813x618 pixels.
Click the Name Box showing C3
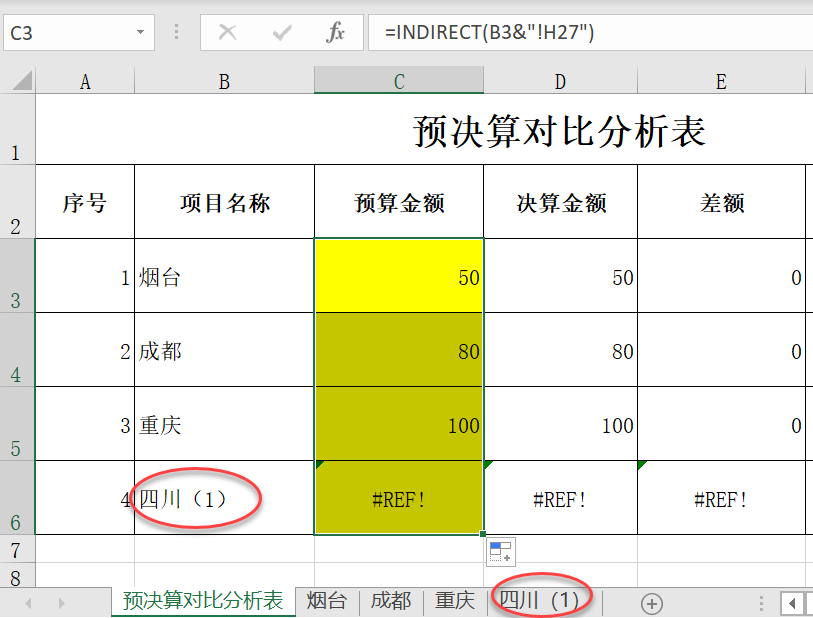pos(79,33)
